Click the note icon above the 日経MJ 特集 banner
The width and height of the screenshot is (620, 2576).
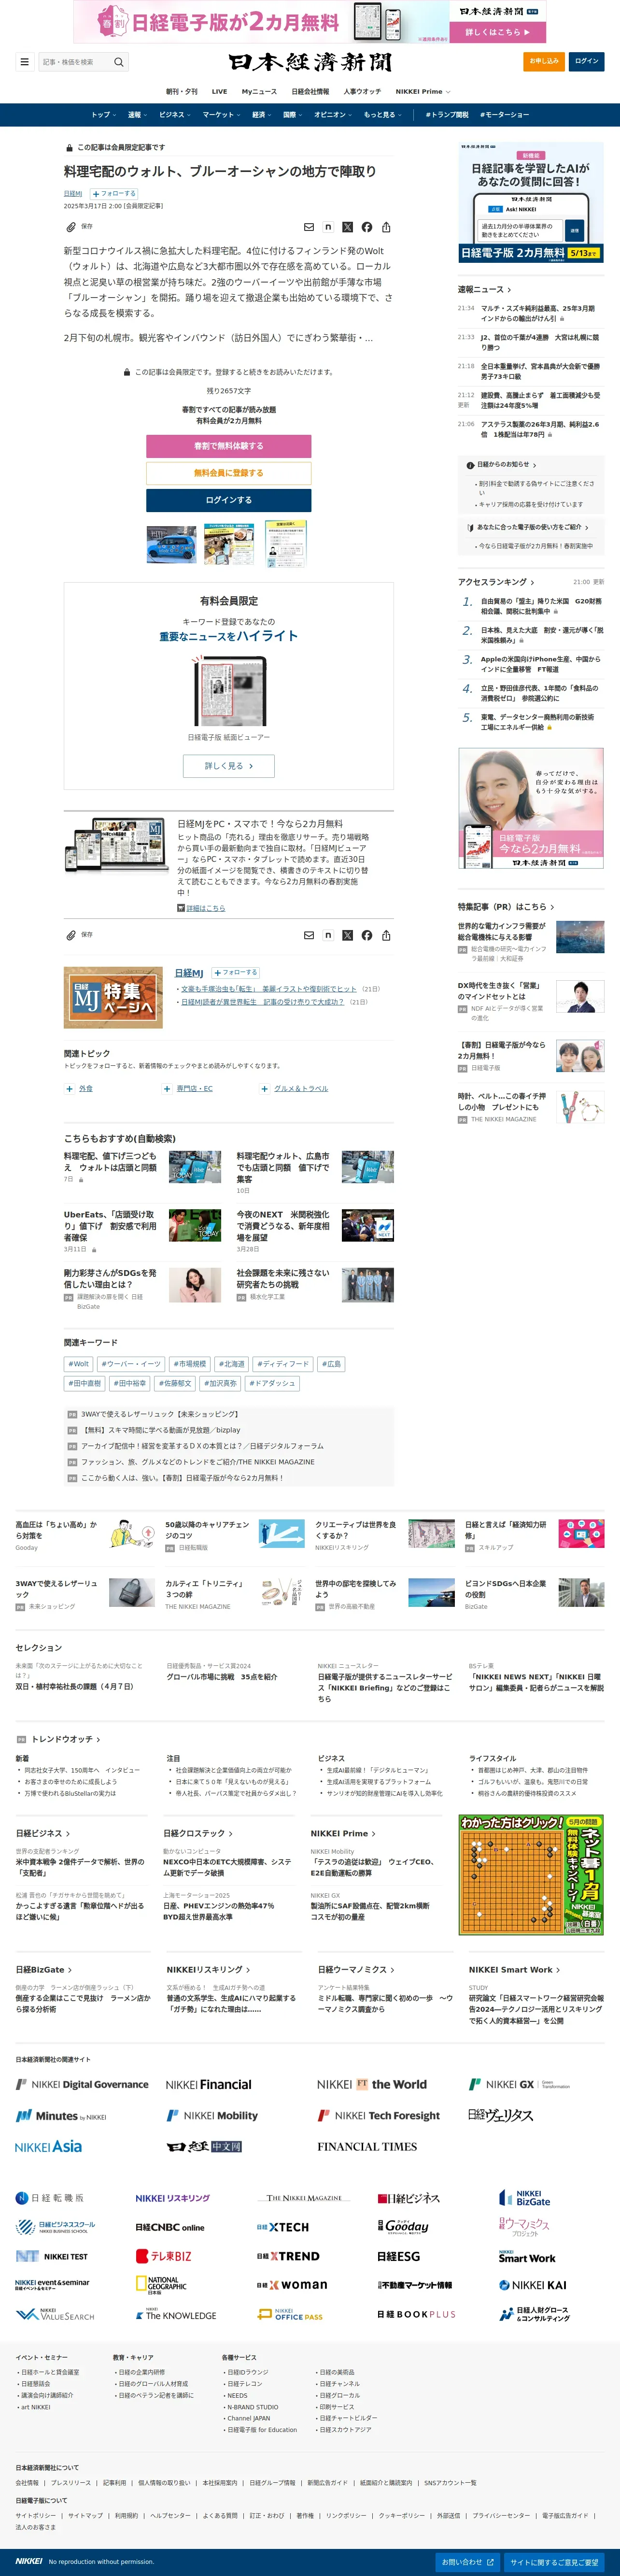point(328,935)
